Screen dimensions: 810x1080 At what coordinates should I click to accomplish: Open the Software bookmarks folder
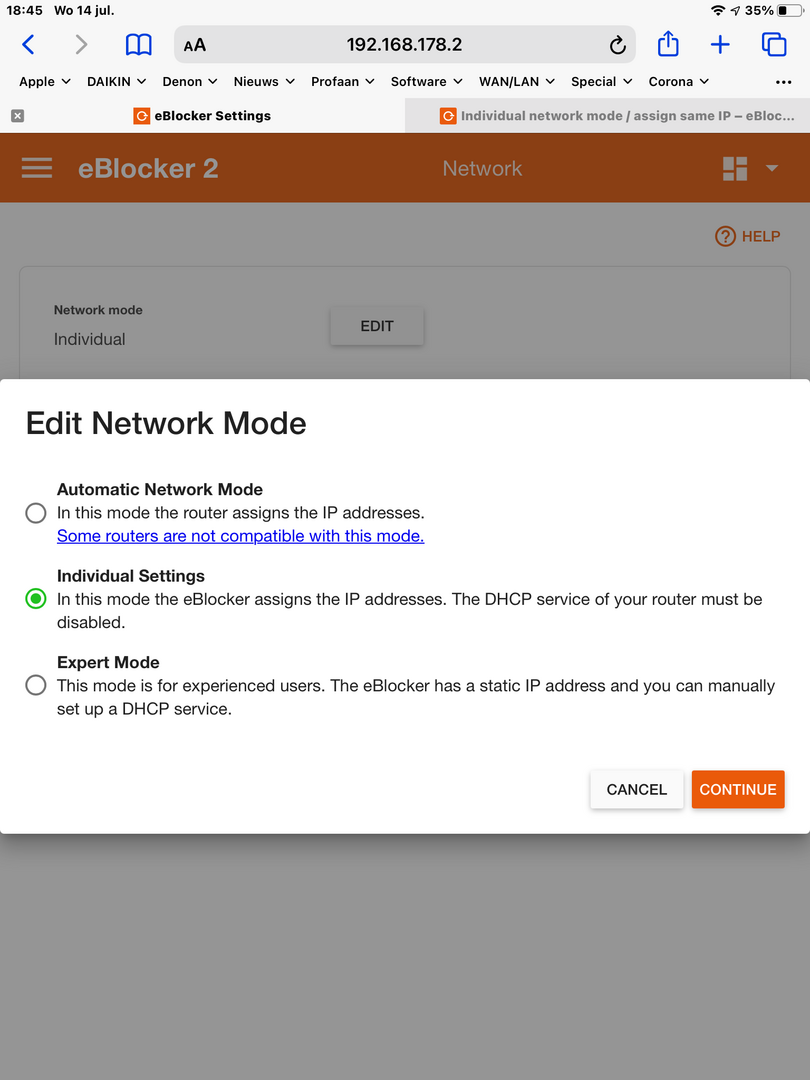pos(426,81)
